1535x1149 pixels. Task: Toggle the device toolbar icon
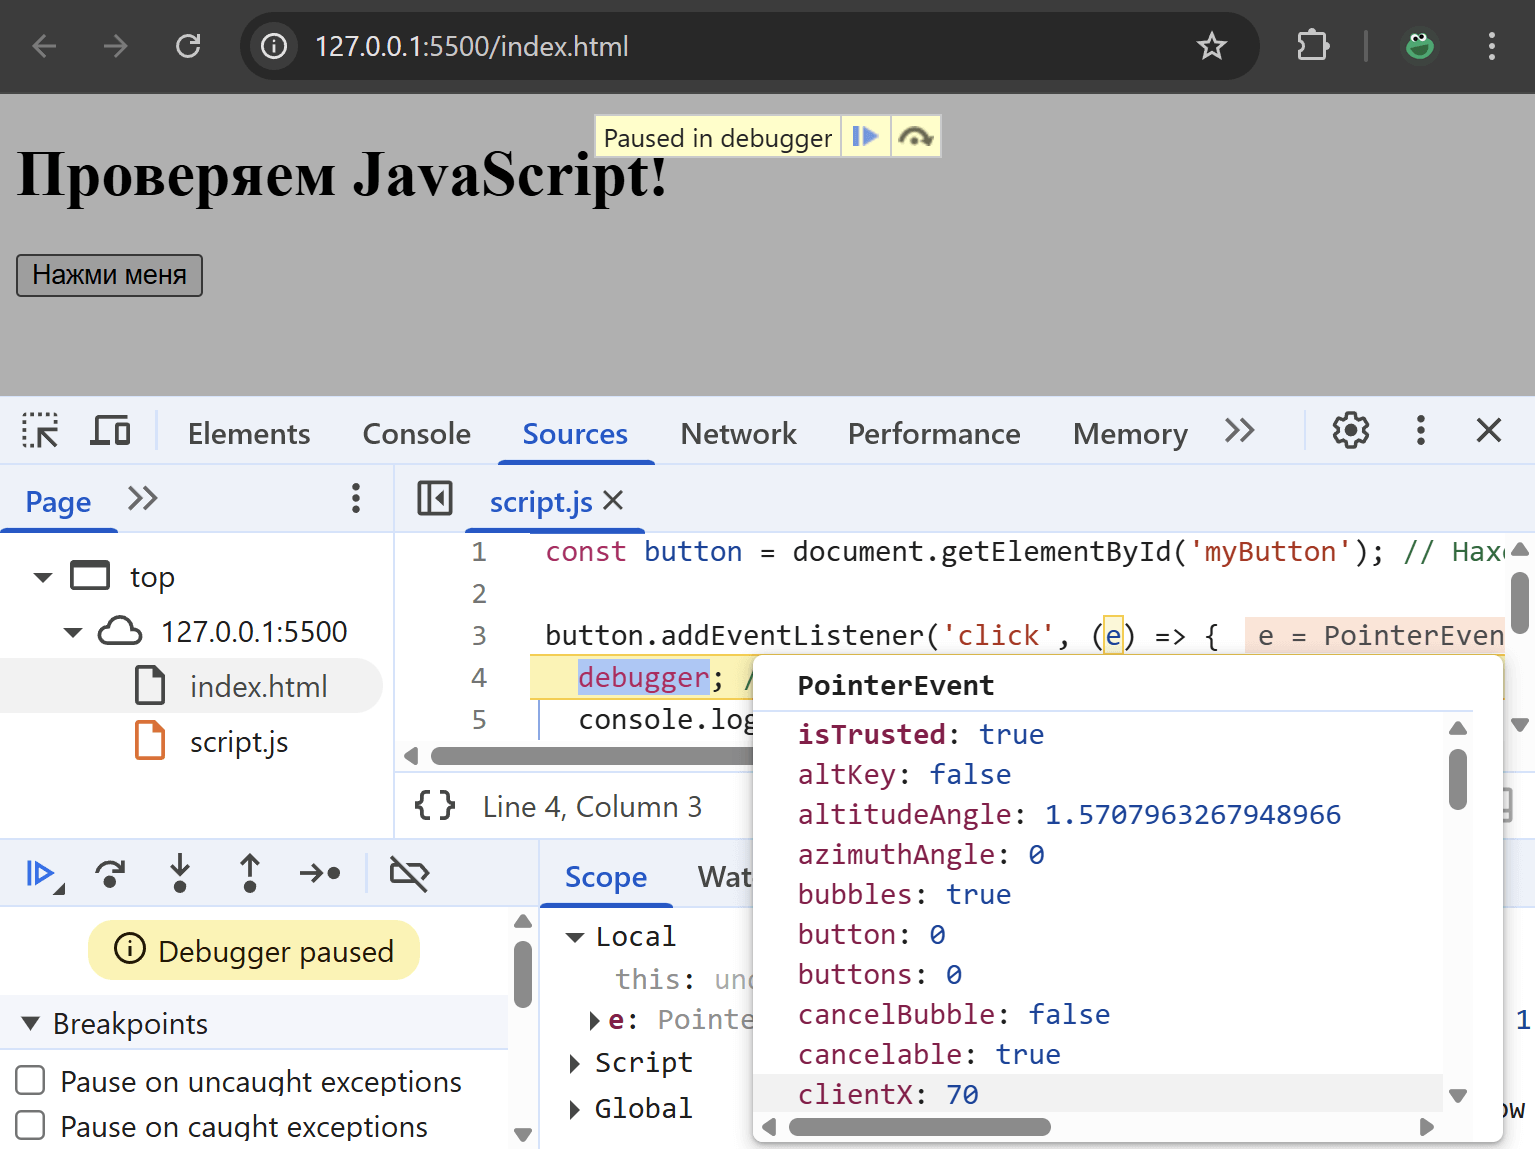[x=110, y=432]
